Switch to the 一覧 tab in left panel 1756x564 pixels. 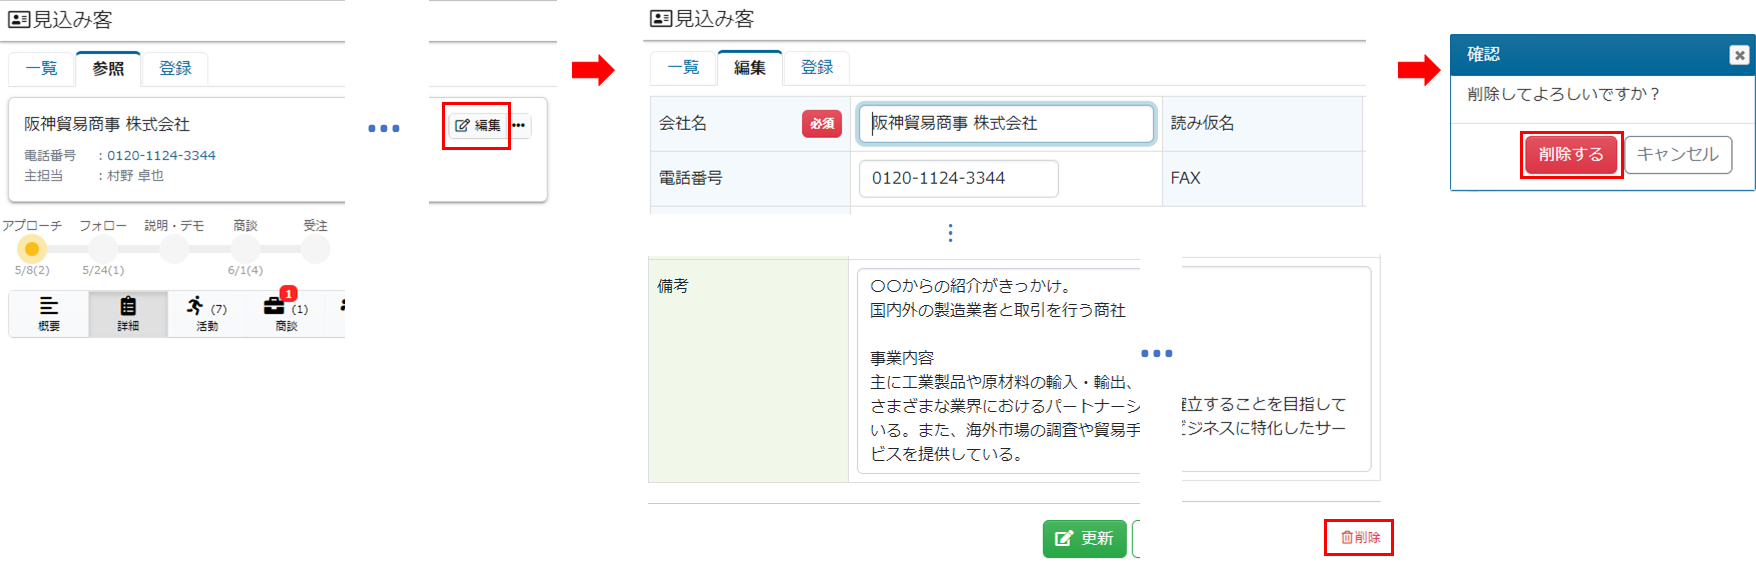coord(42,69)
